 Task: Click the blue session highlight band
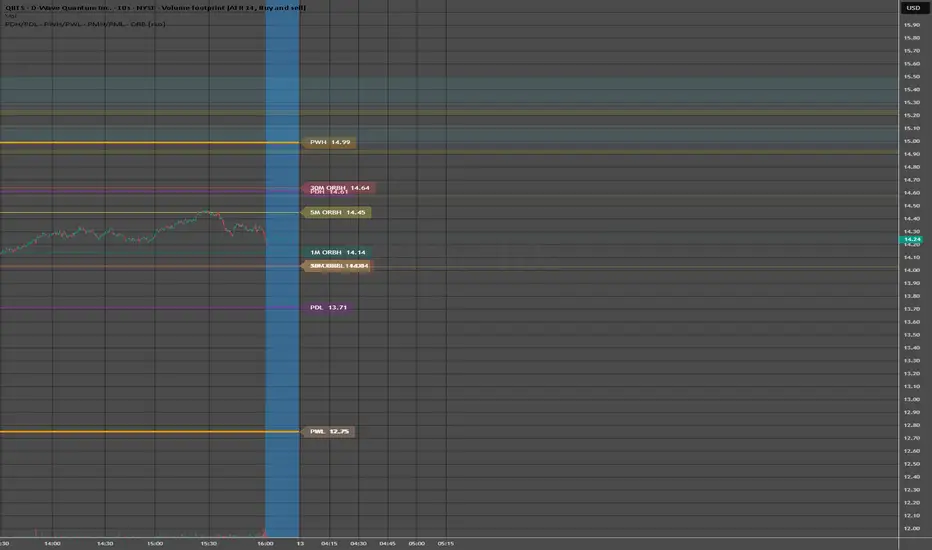[282, 271]
